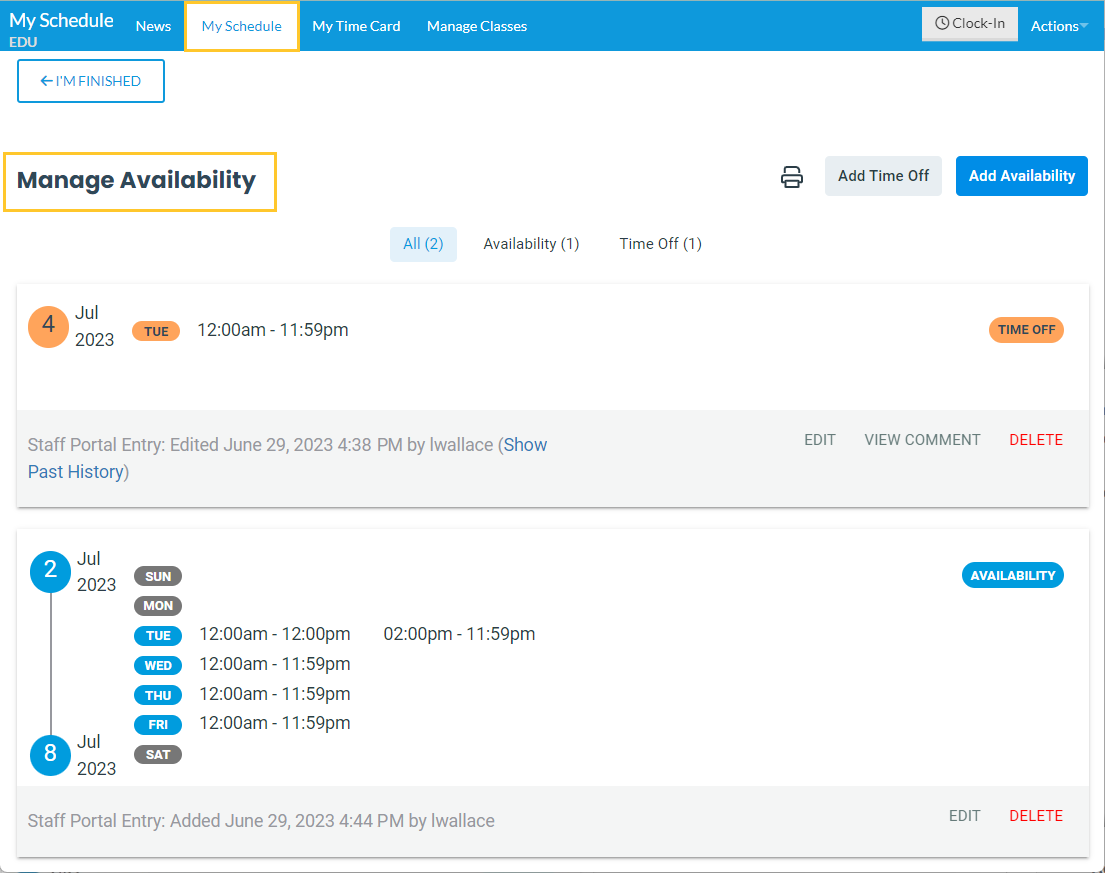
Task: Click the TIME OFF badge on July 4 entry
Action: (1026, 329)
